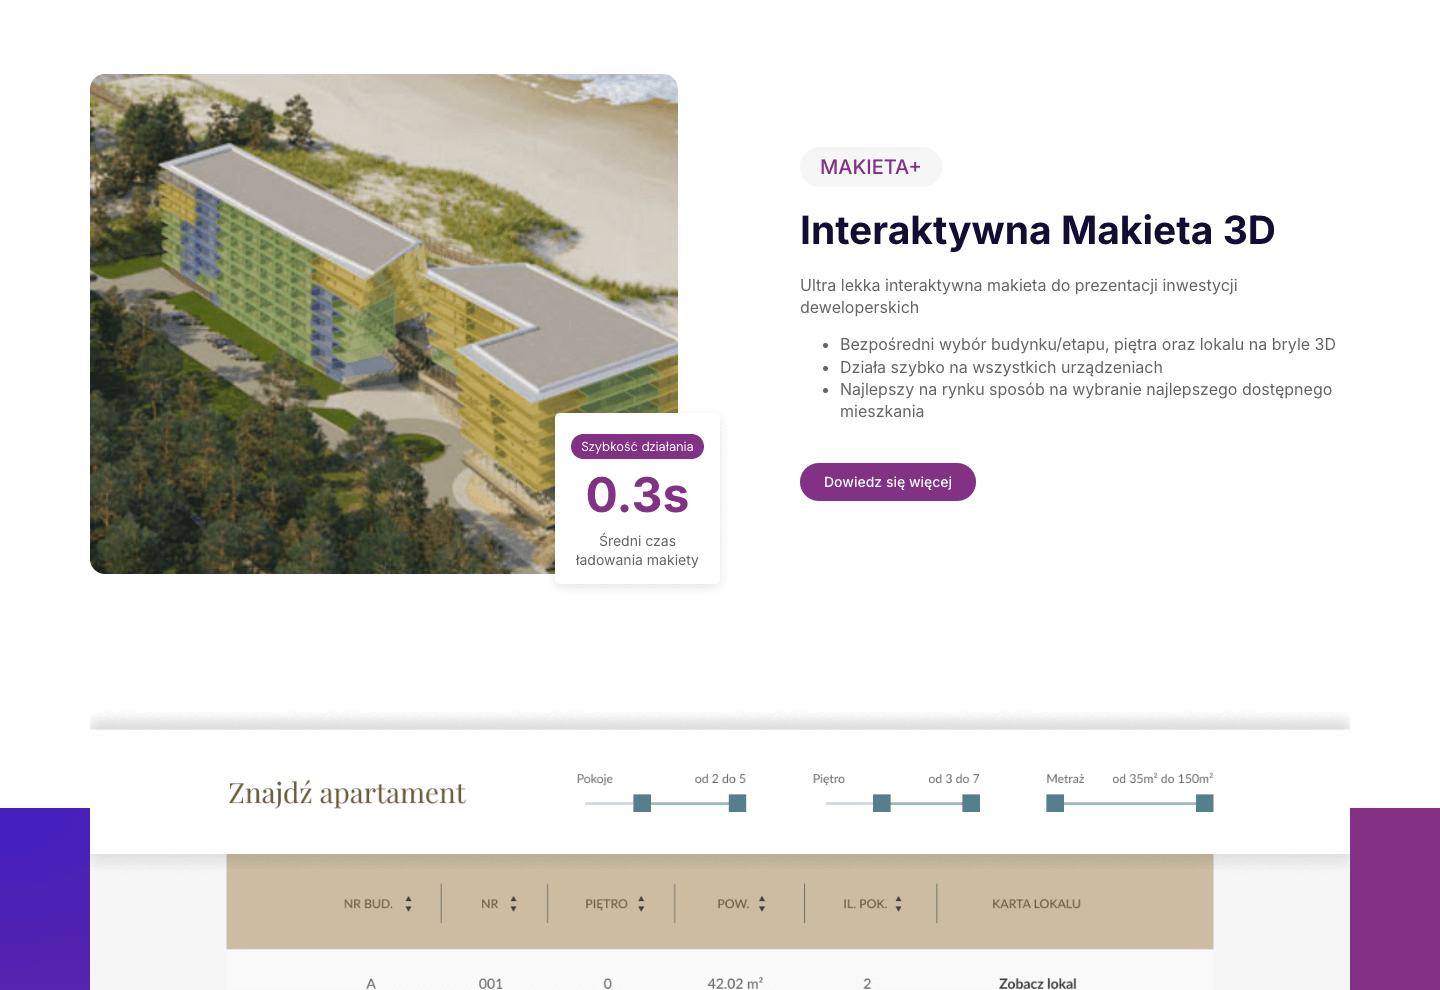This screenshot has width=1440, height=990.
Task: Sort by IL. POK. using arrows icon
Action: 898,904
